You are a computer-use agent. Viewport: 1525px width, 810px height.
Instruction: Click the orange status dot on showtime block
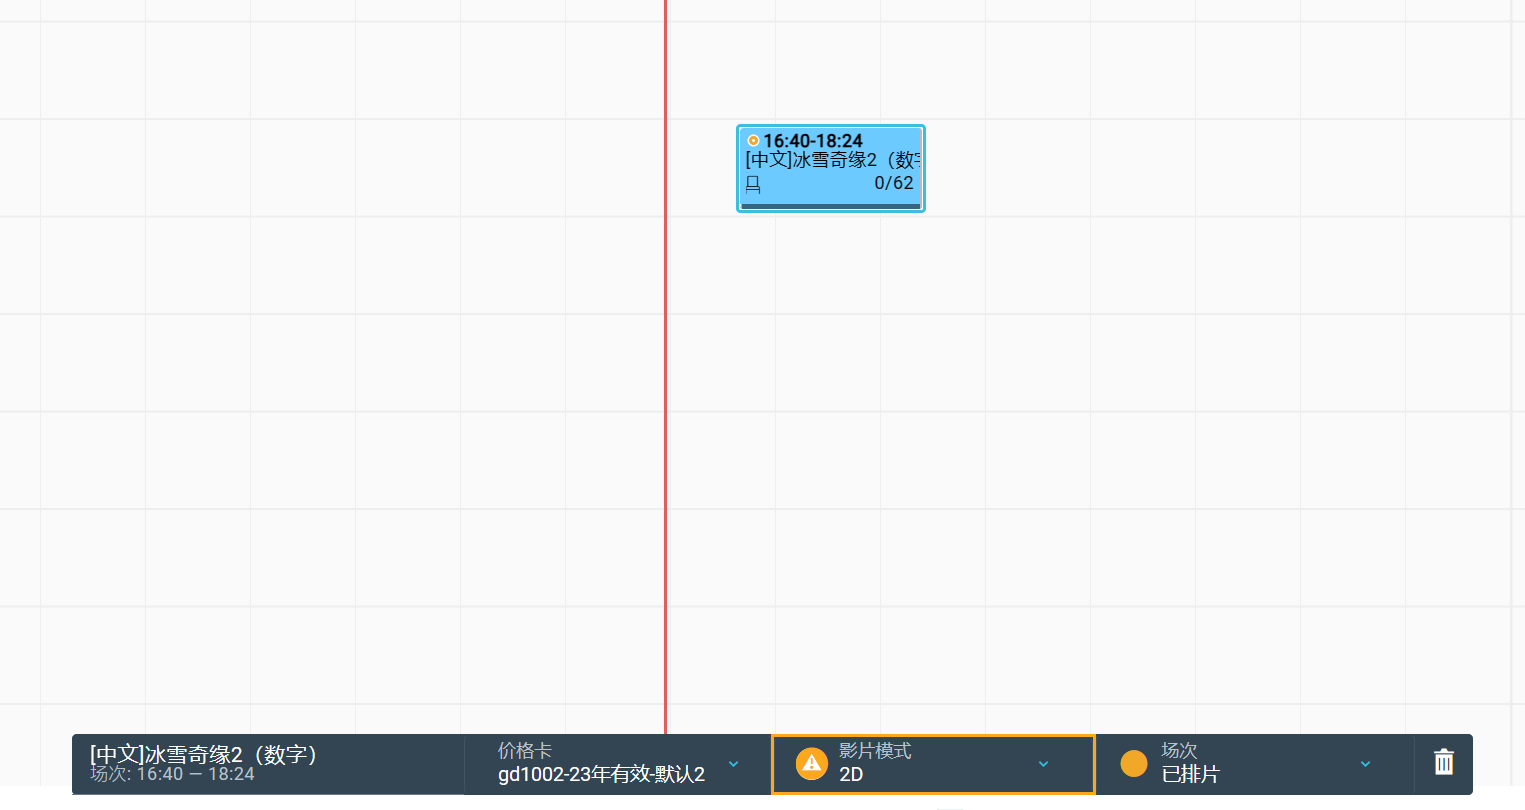click(753, 141)
